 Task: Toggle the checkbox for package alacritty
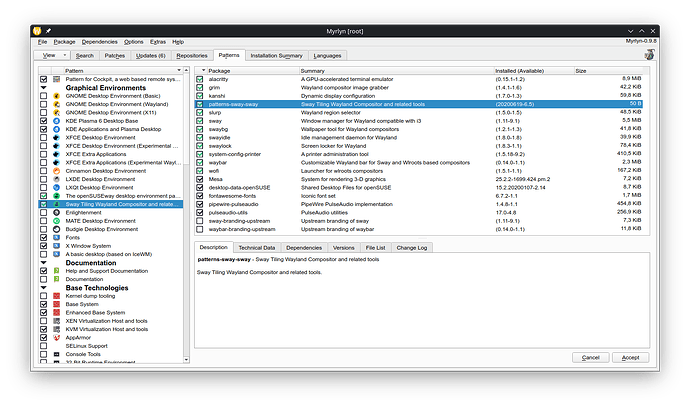(200, 80)
